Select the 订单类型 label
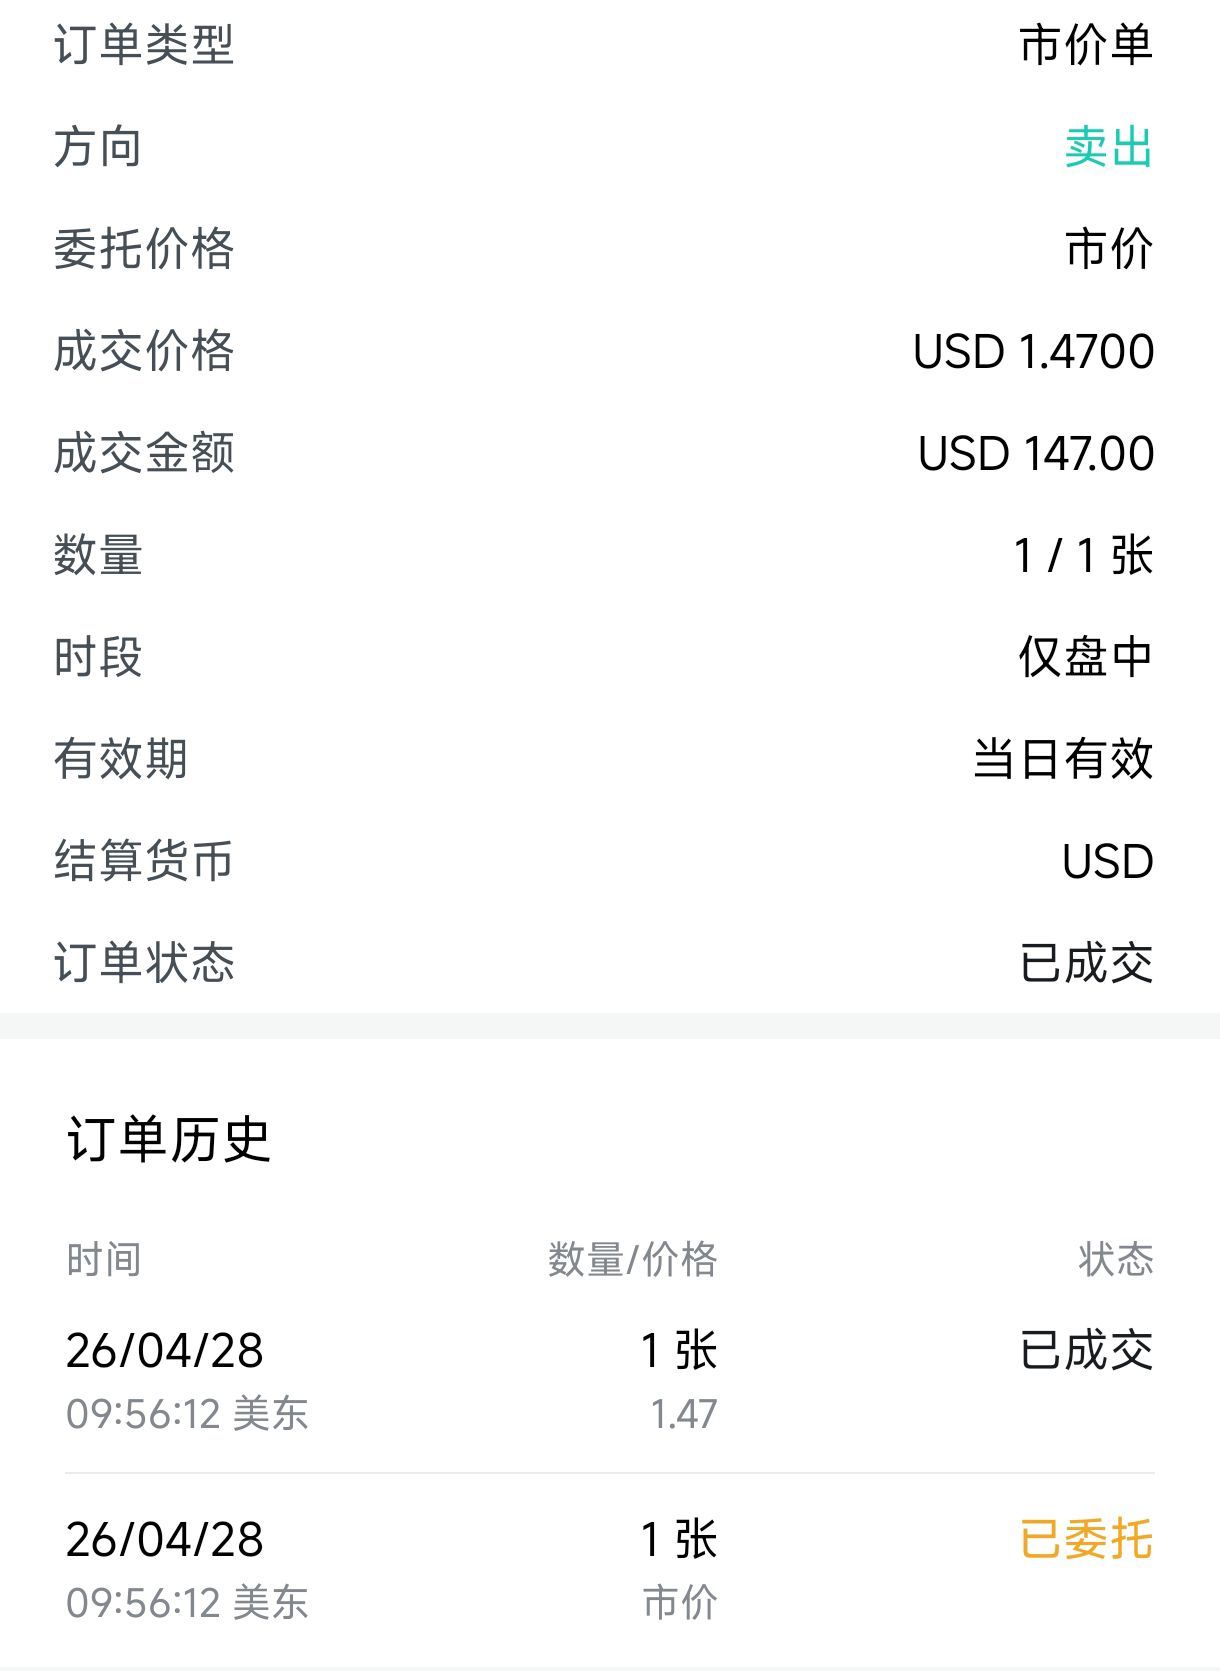The height and width of the screenshot is (1671, 1220). pyautogui.click(x=144, y=46)
